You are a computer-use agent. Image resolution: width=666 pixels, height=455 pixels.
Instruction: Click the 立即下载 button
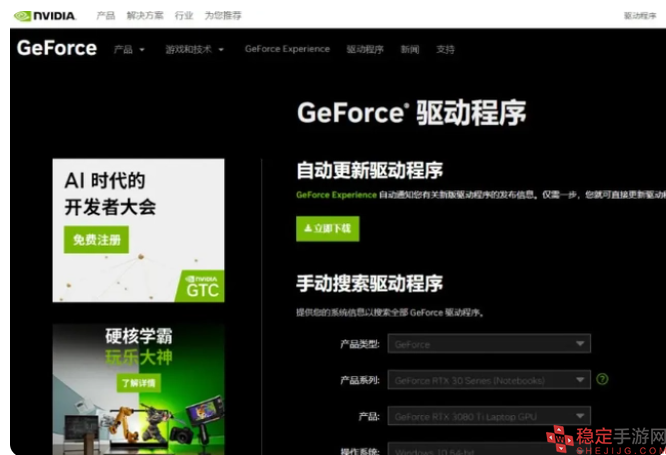327,229
